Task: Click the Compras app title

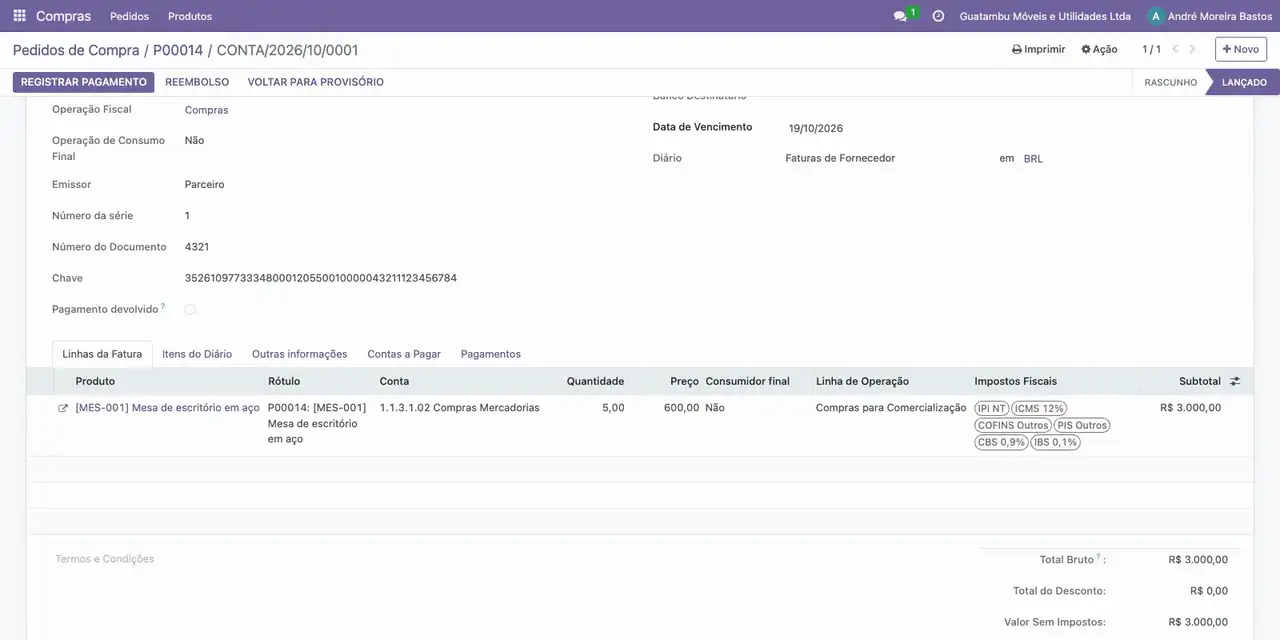Action: pyautogui.click(x=63, y=16)
